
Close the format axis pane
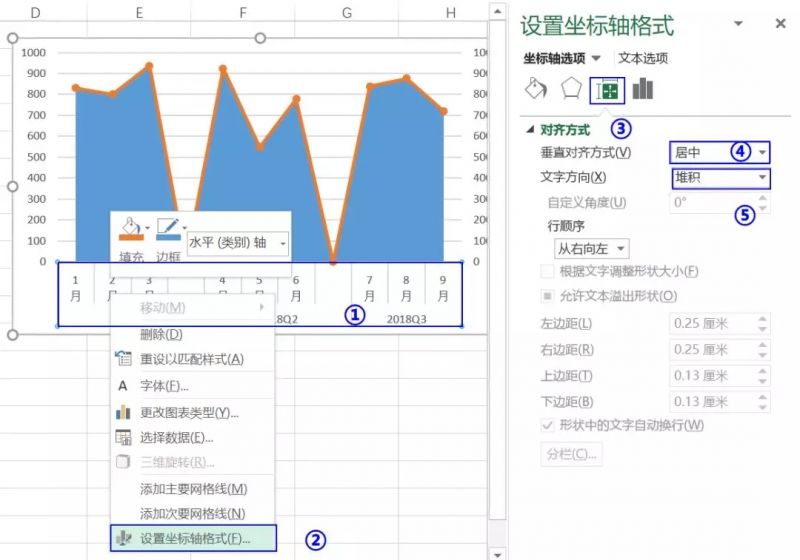click(x=780, y=23)
